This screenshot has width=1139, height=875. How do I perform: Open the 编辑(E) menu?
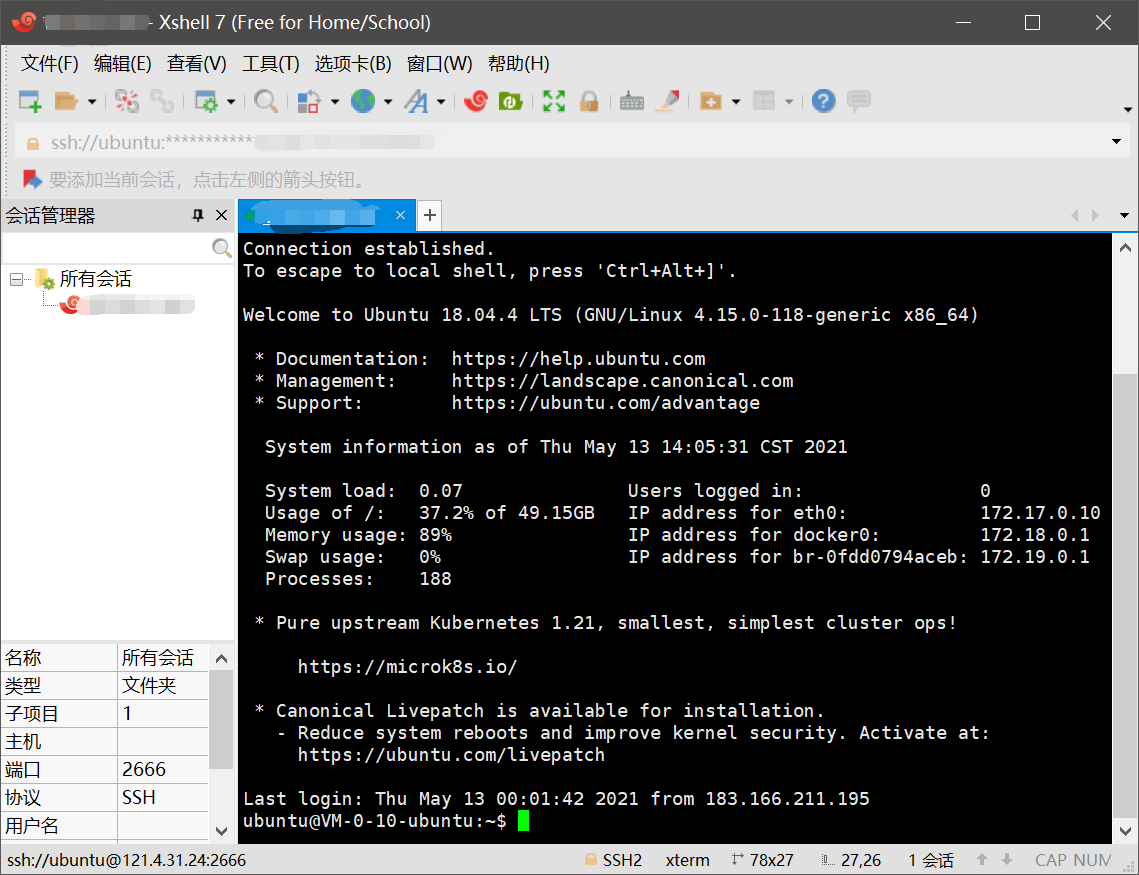123,64
